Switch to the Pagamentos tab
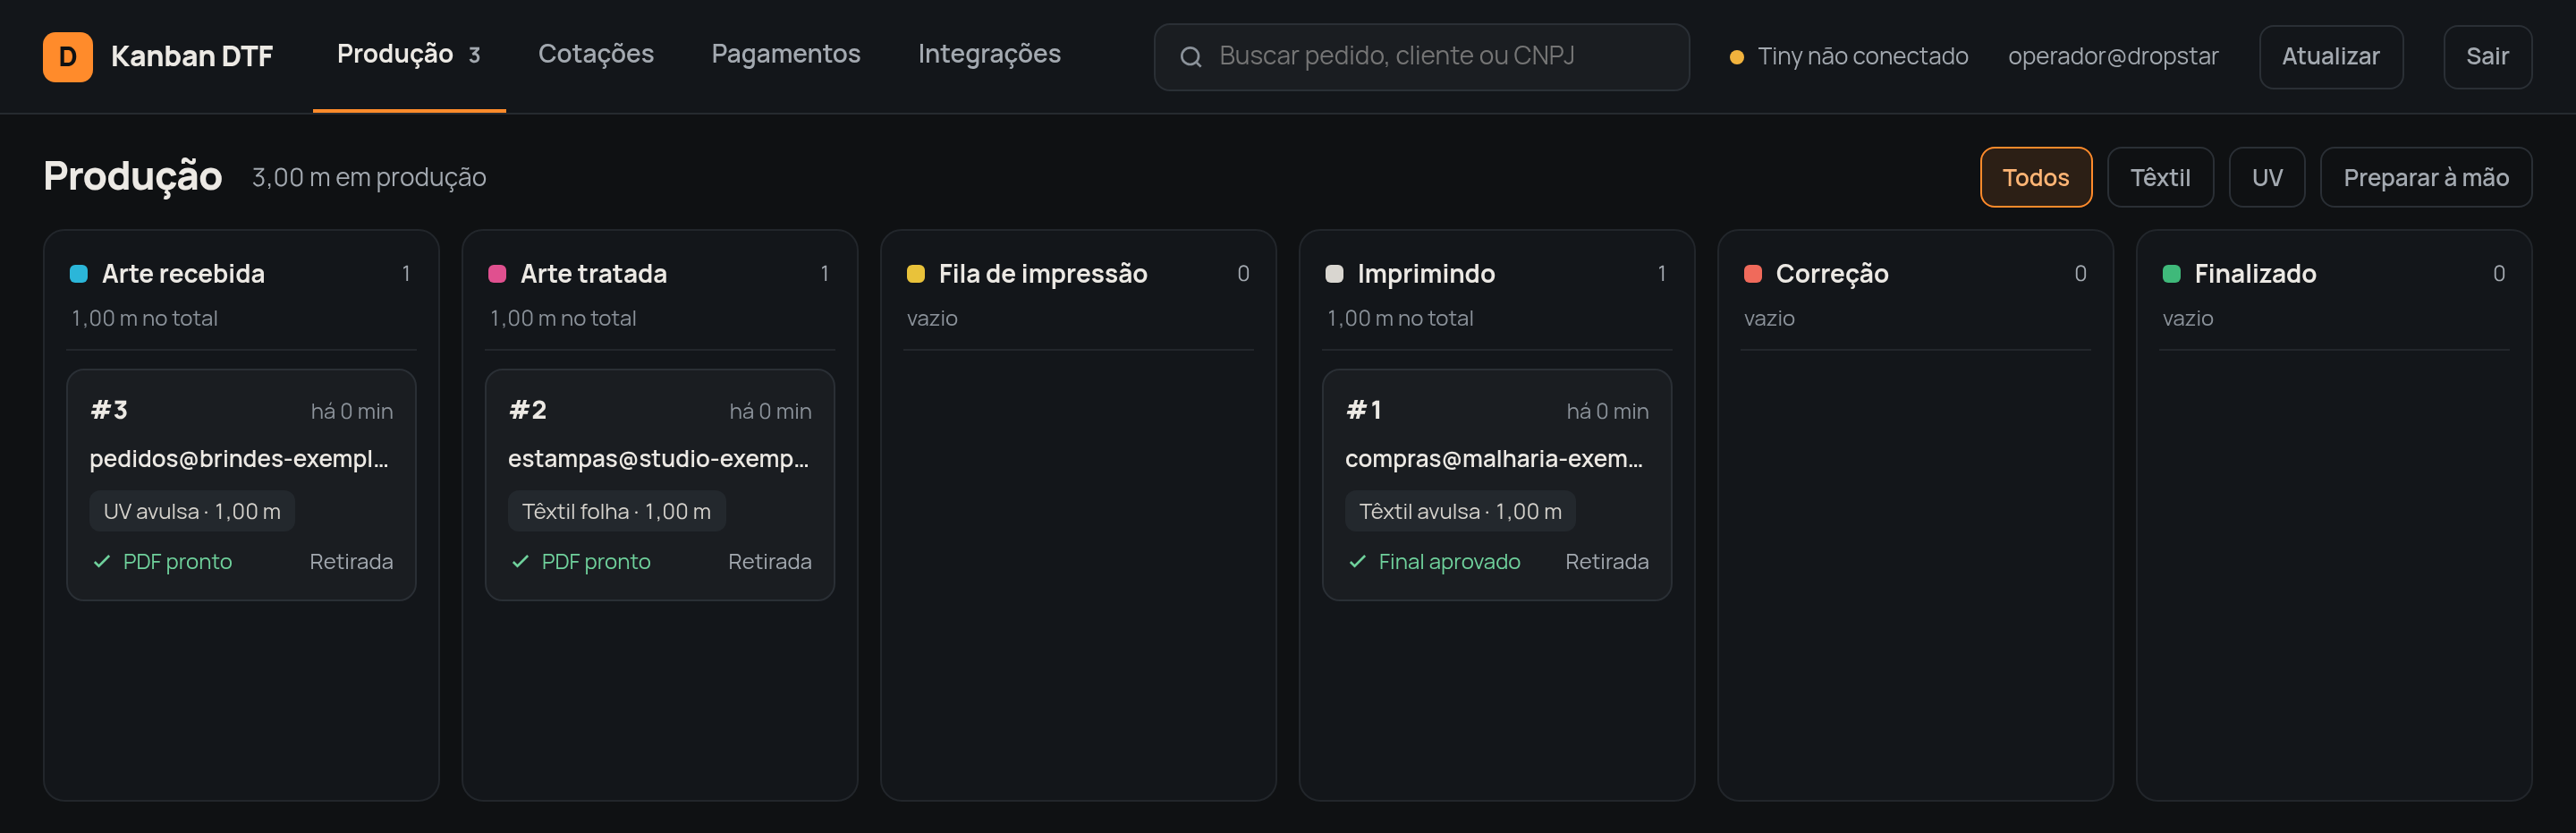 [785, 54]
